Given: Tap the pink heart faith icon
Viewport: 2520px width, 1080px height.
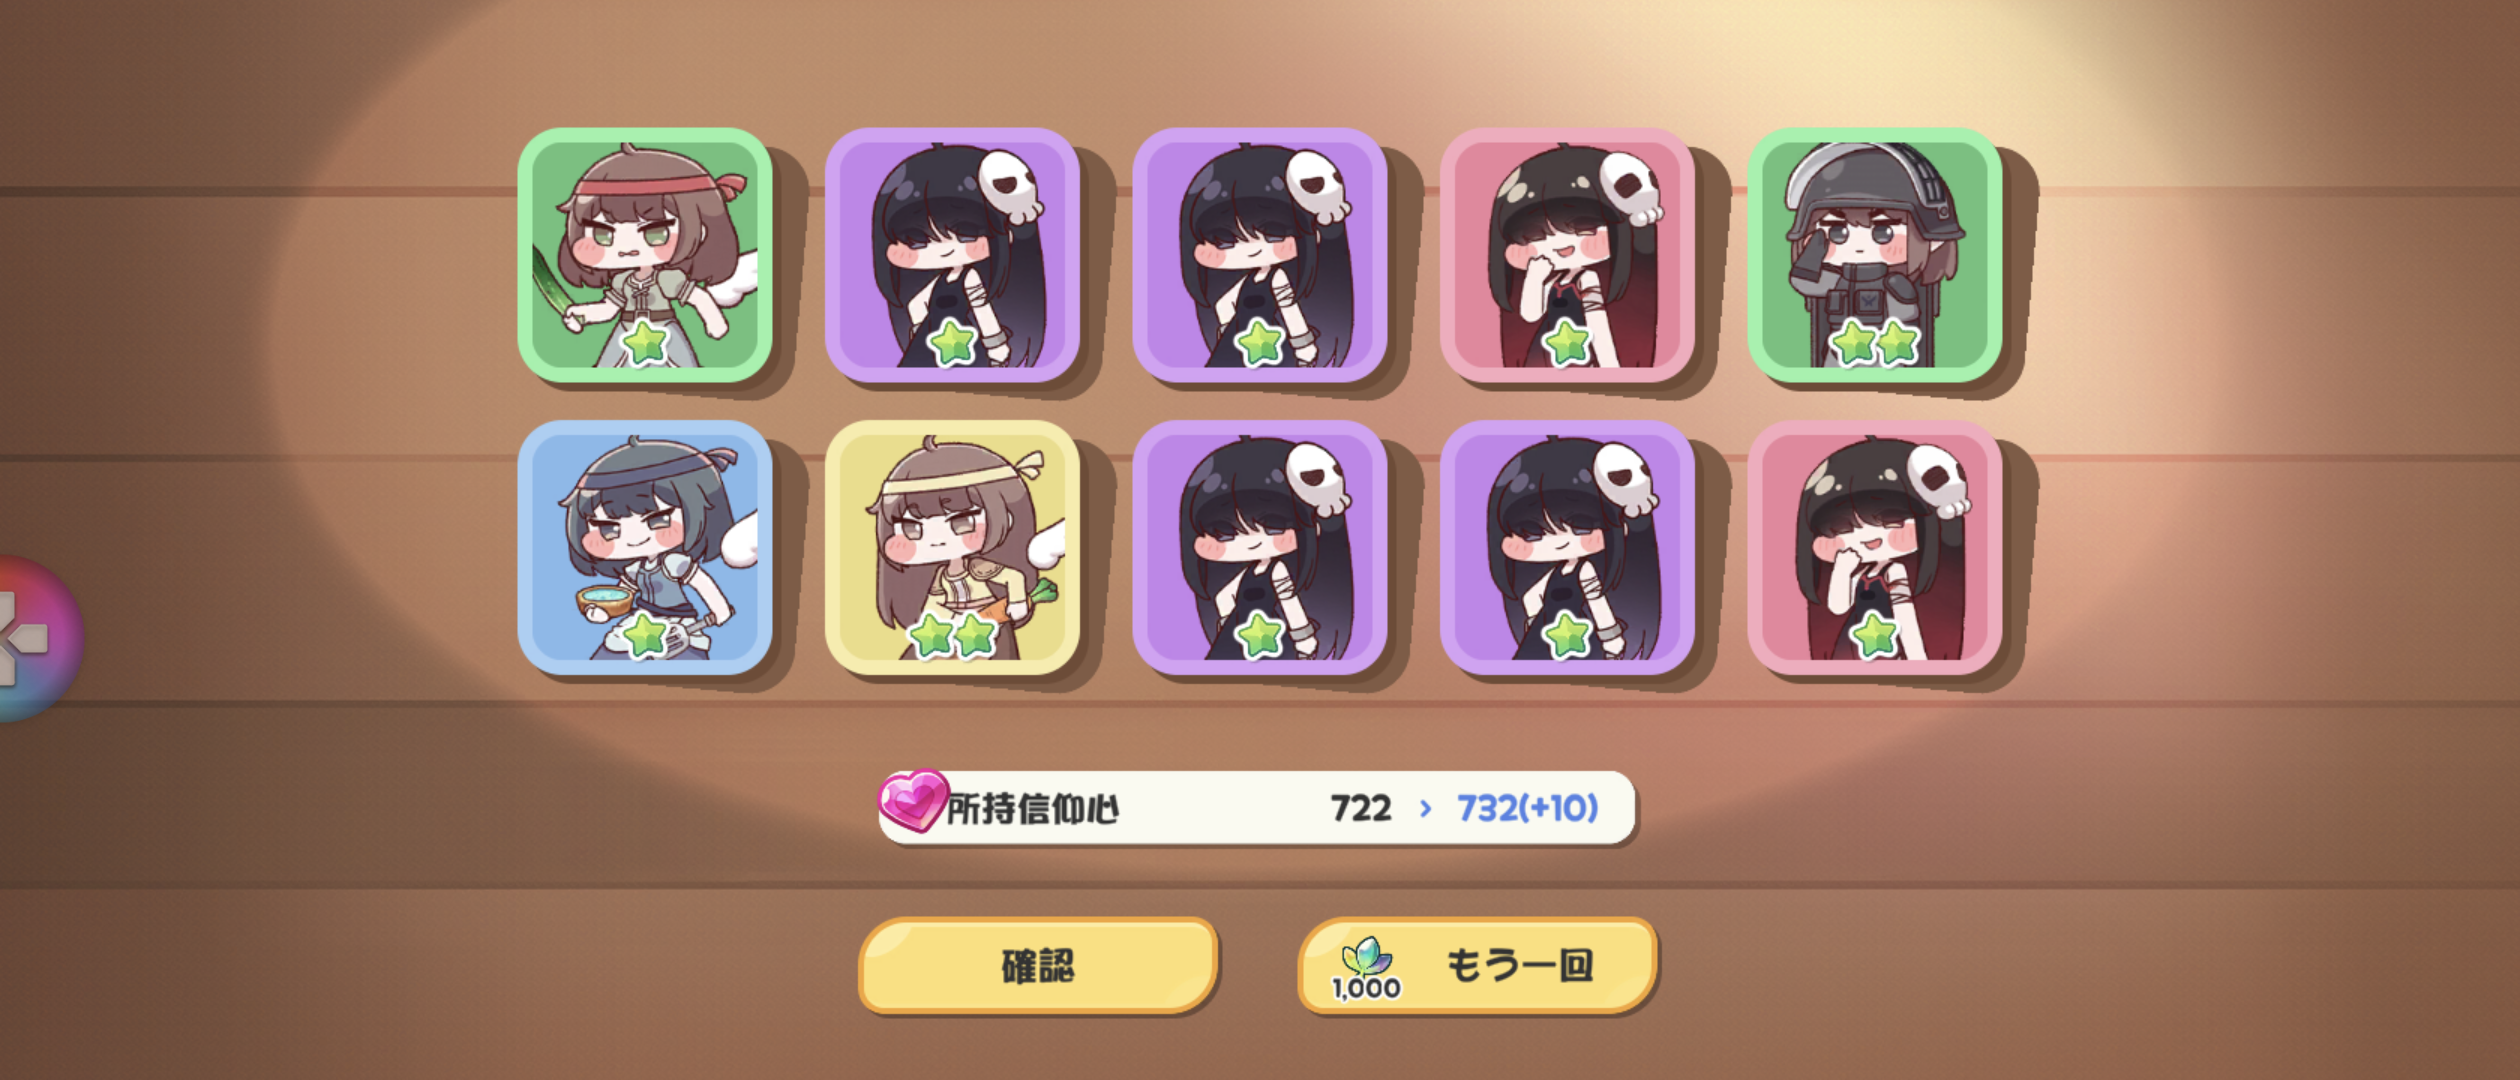Looking at the screenshot, I should tap(912, 801).
